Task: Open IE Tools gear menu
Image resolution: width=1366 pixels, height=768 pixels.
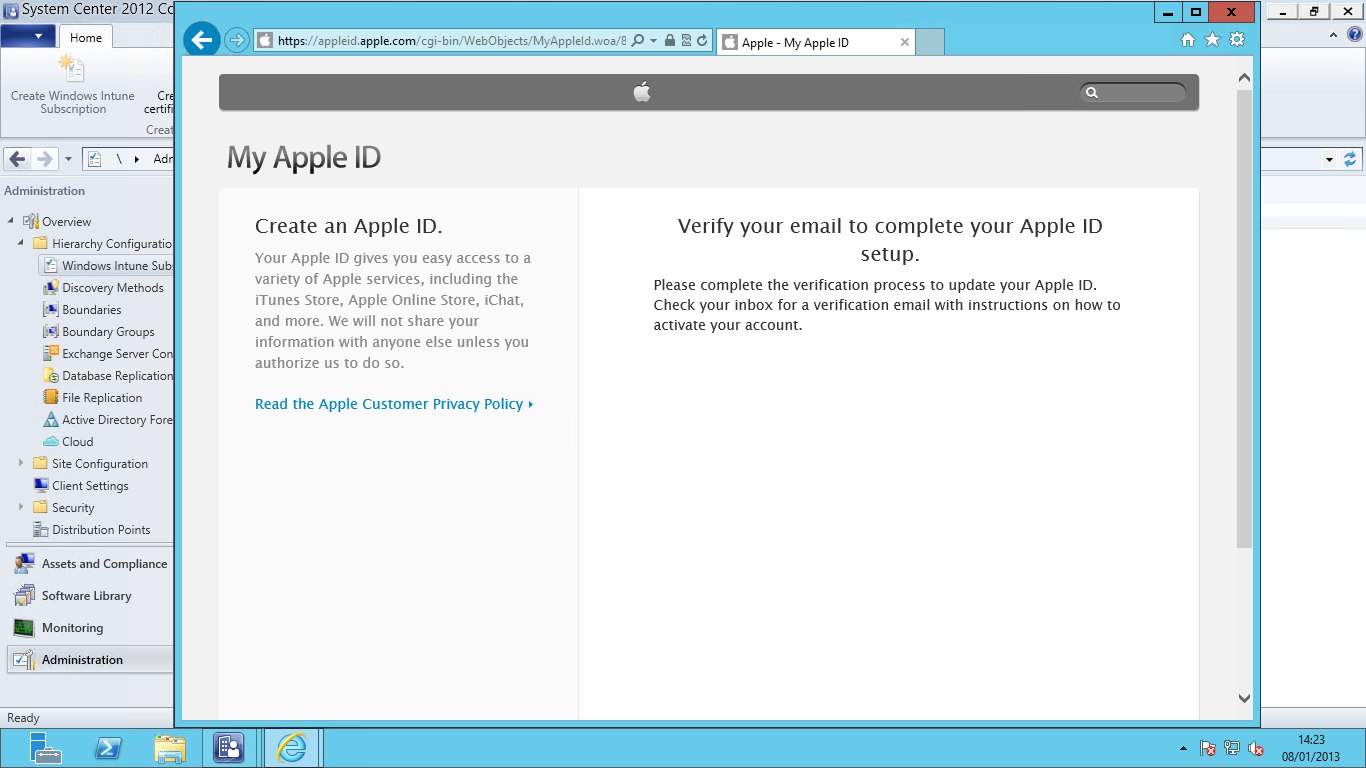Action: coord(1237,40)
